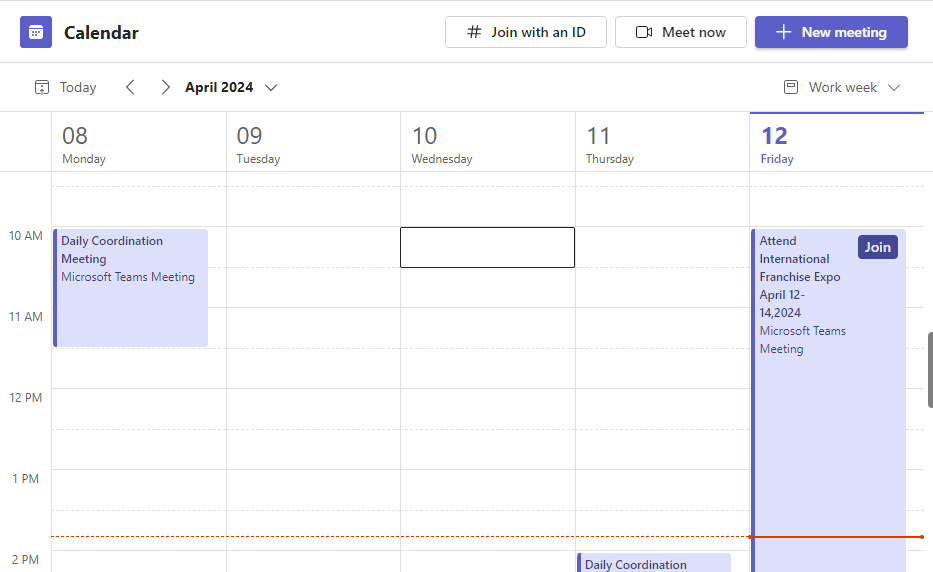
Task: Click the calendar's vertical scrollbar handle
Action: (930, 370)
